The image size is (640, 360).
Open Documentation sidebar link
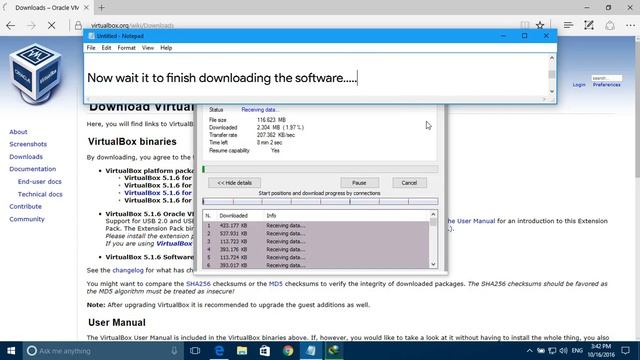click(33, 169)
